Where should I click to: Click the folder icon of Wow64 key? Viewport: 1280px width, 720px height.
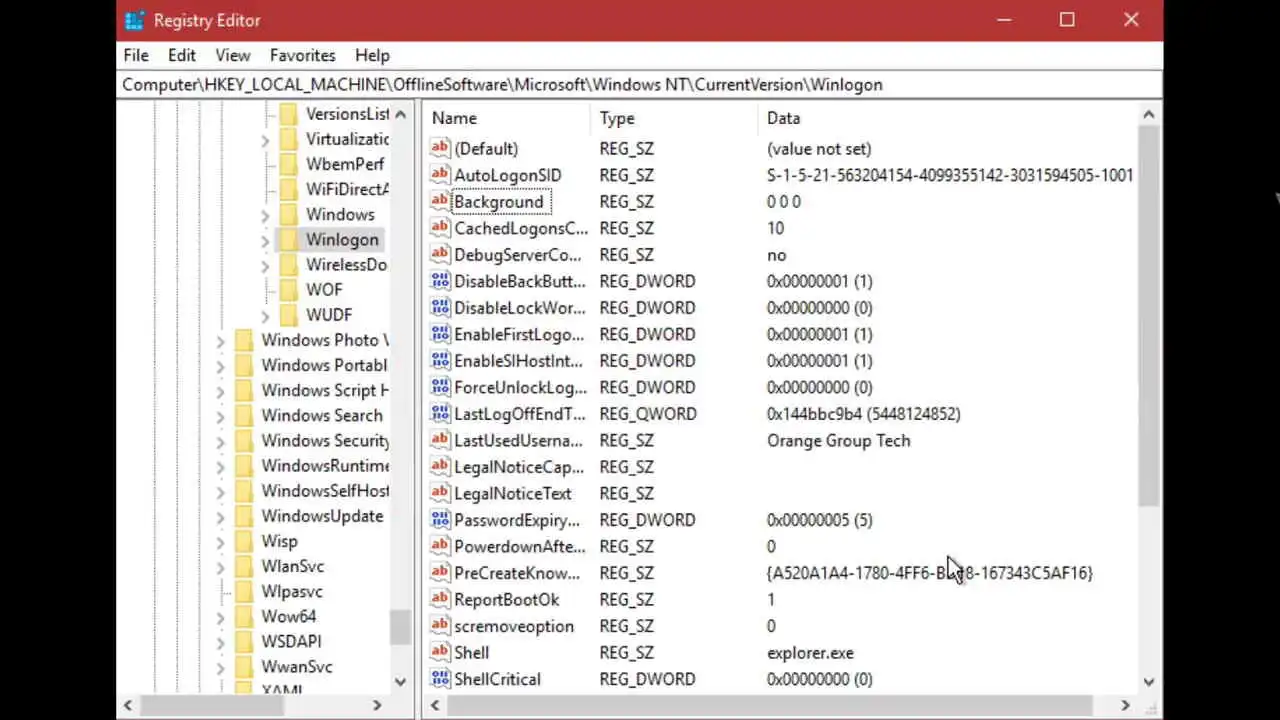pyautogui.click(x=244, y=616)
